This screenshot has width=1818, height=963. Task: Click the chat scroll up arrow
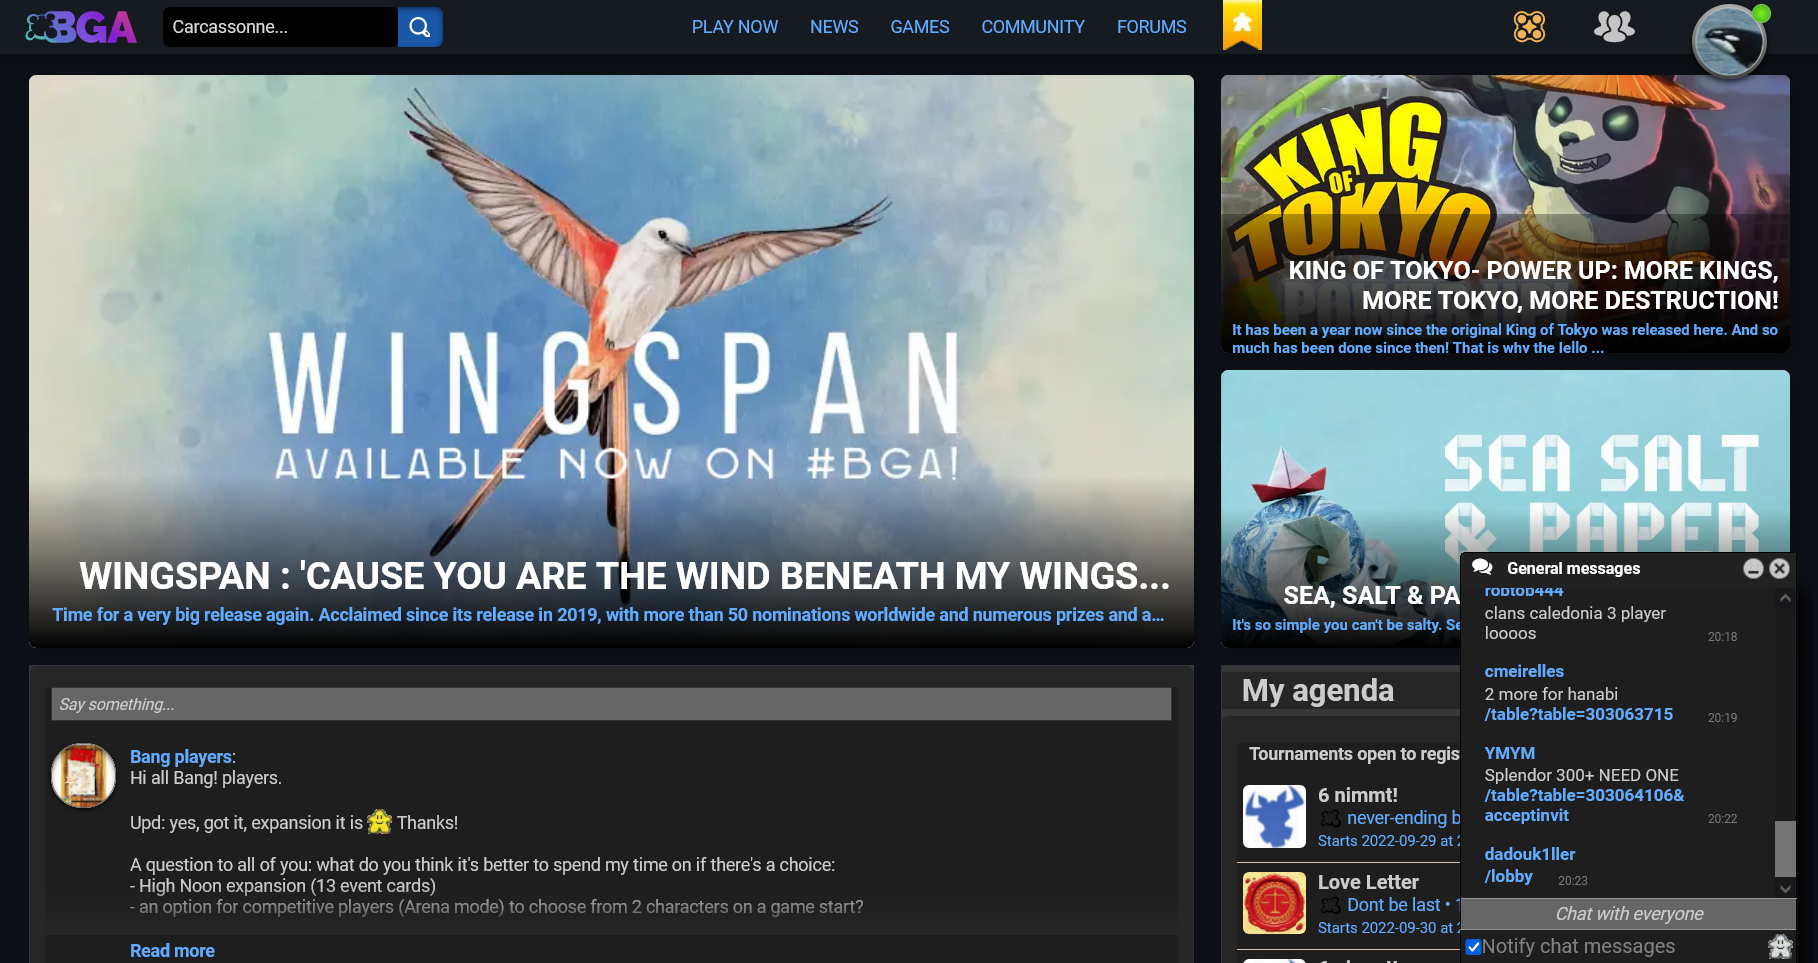tap(1785, 598)
